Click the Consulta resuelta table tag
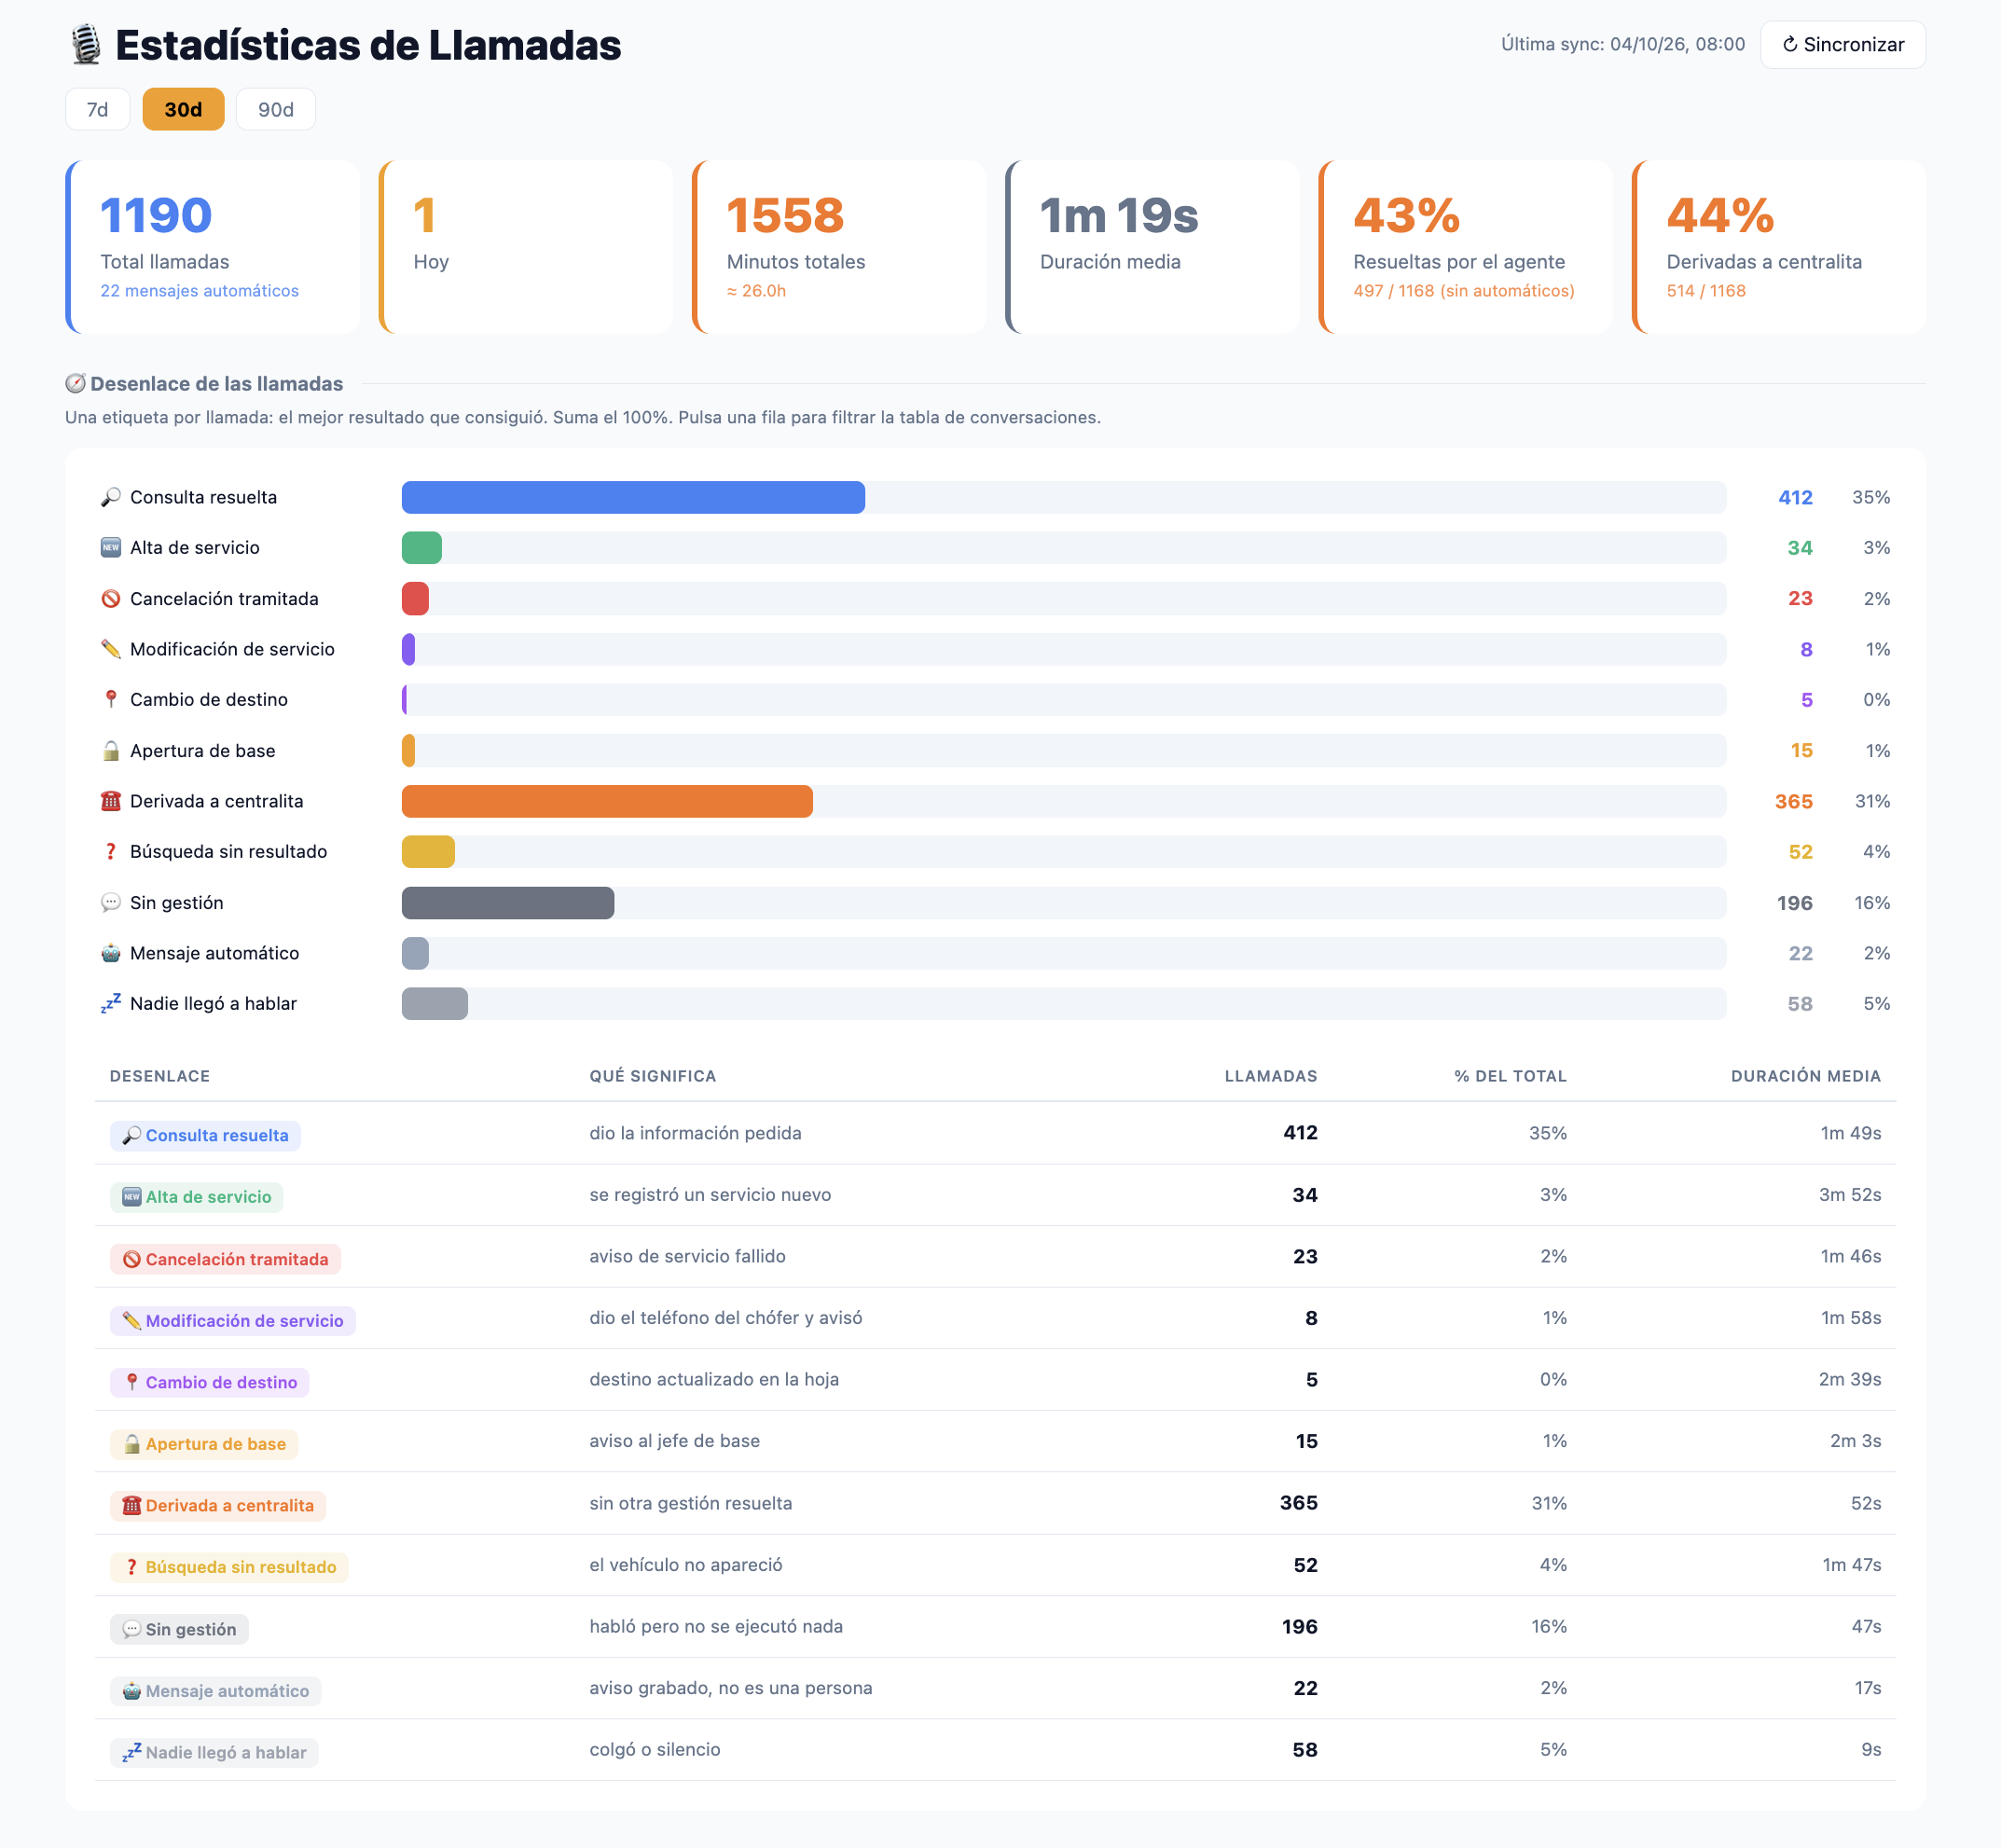2001x1848 pixels. coord(205,1135)
